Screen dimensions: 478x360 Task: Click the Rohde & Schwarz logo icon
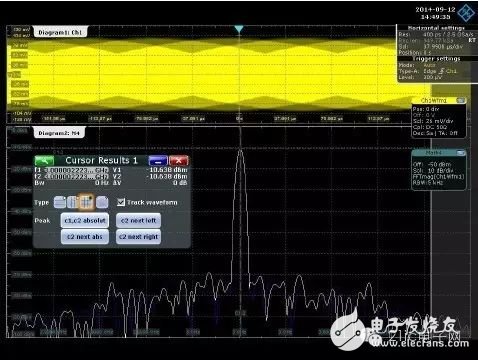pos(466,13)
